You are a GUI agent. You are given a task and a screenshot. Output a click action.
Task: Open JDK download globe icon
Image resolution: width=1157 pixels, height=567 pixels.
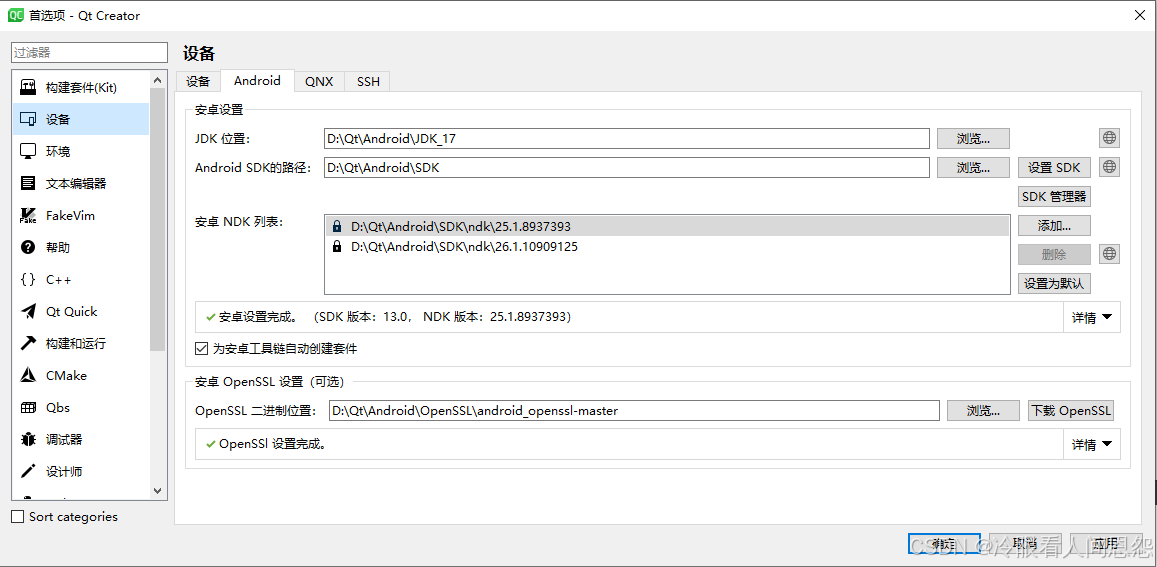[x=1109, y=138]
